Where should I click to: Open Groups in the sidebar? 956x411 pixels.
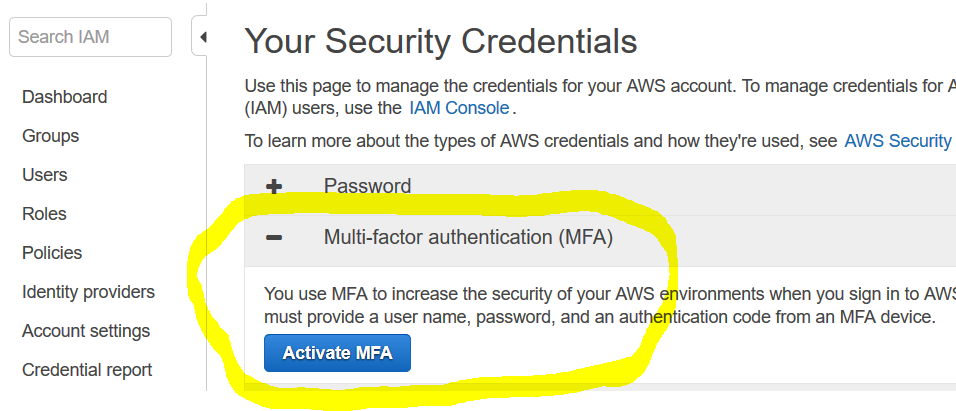tap(50, 136)
